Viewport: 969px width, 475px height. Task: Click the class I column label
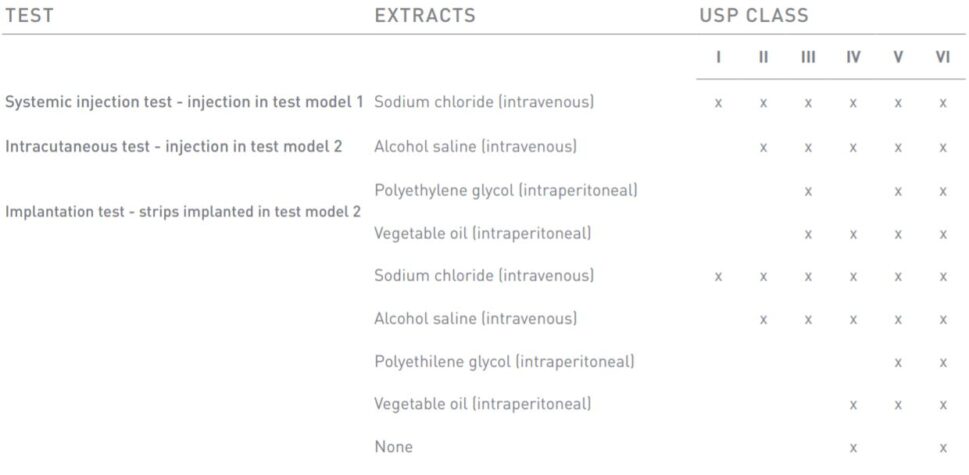pyautogui.click(x=718, y=57)
